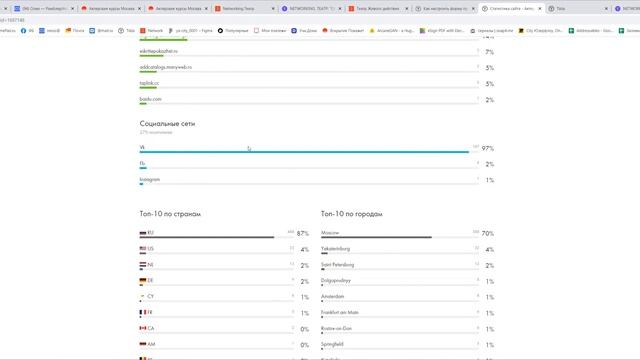Click the 'Топ-10 по странам' heading
640x360 pixels.
click(x=170, y=214)
